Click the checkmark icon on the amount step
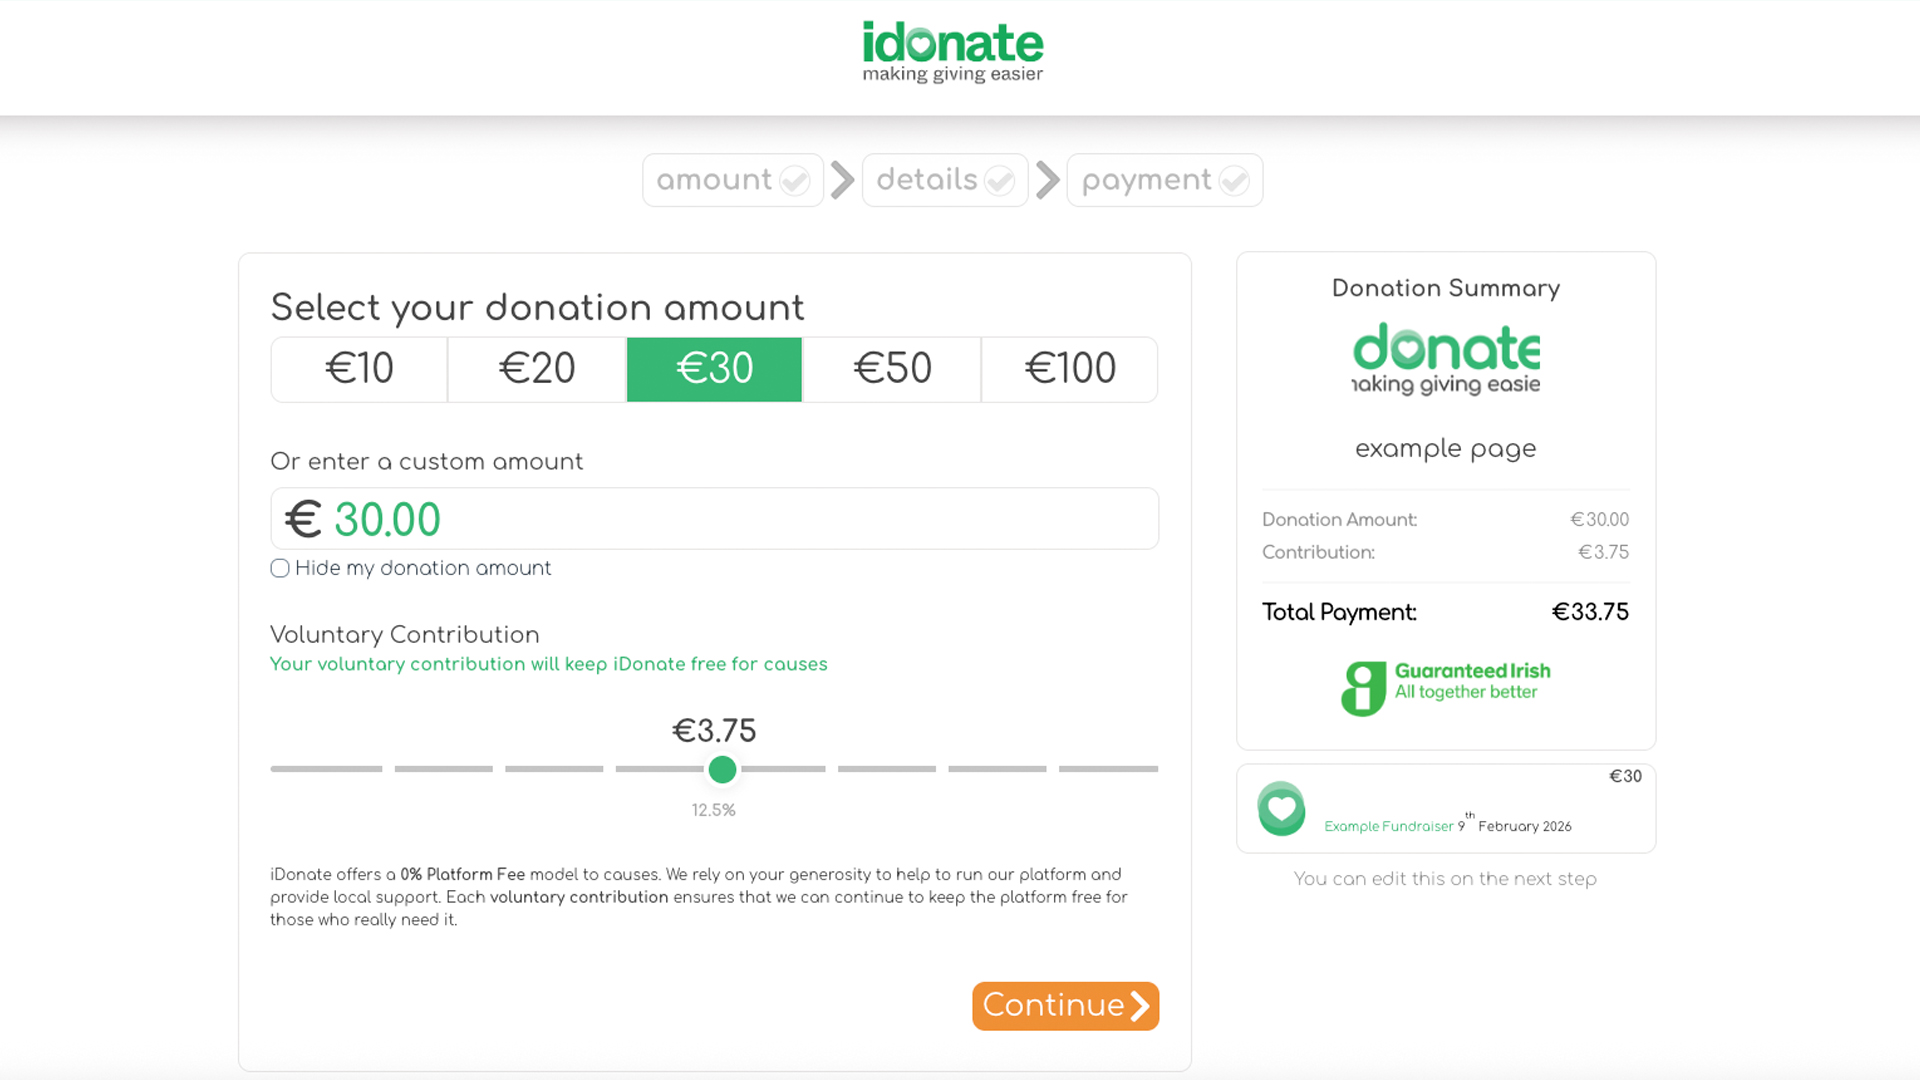 [795, 181]
